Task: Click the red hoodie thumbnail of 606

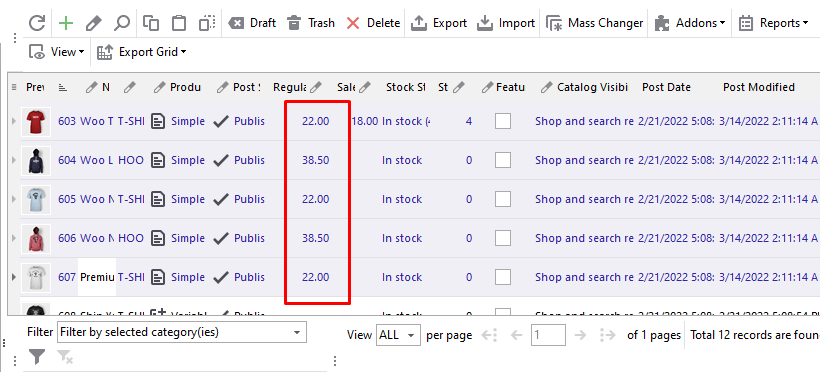Action: (x=36, y=238)
